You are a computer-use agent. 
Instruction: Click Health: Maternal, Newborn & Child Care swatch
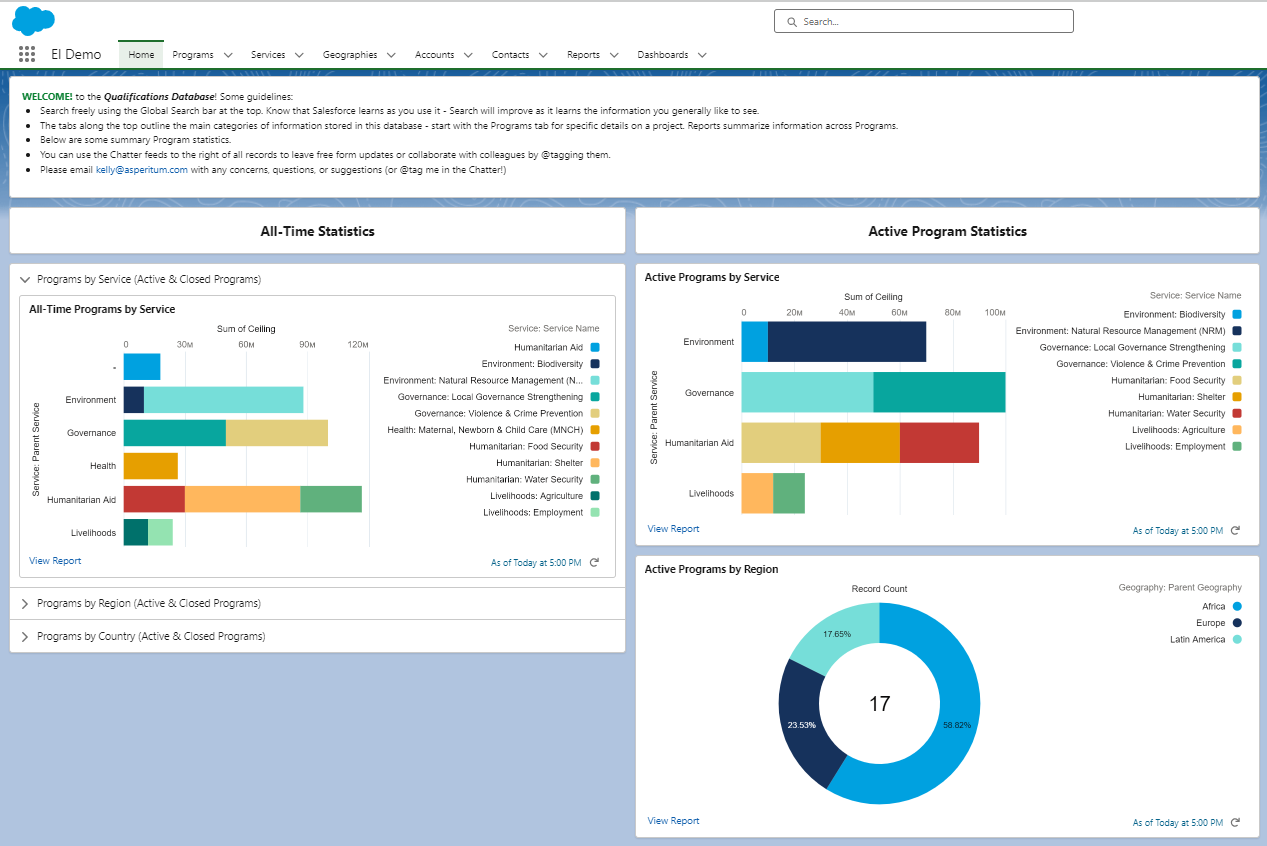coord(595,430)
